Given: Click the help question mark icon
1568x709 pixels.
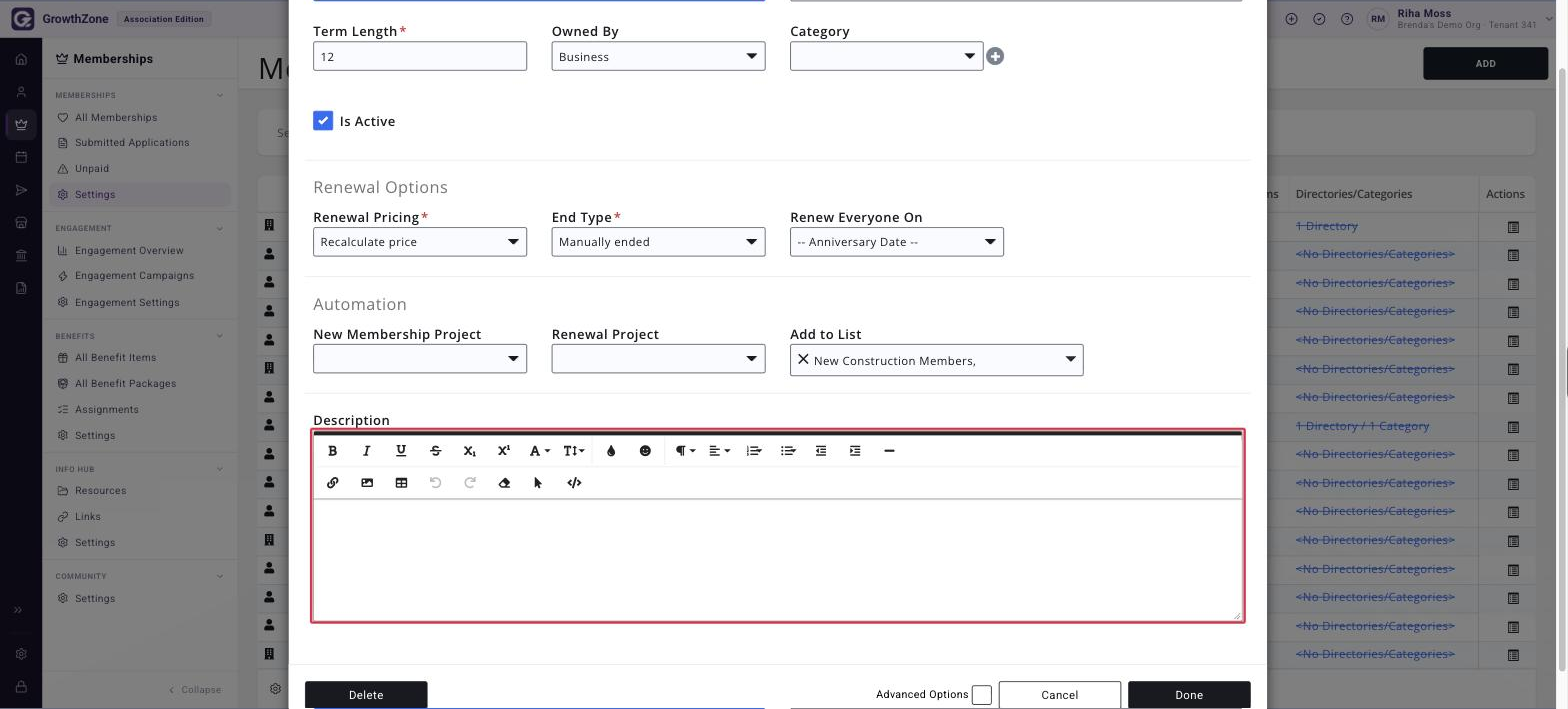Looking at the screenshot, I should [x=1347, y=19].
